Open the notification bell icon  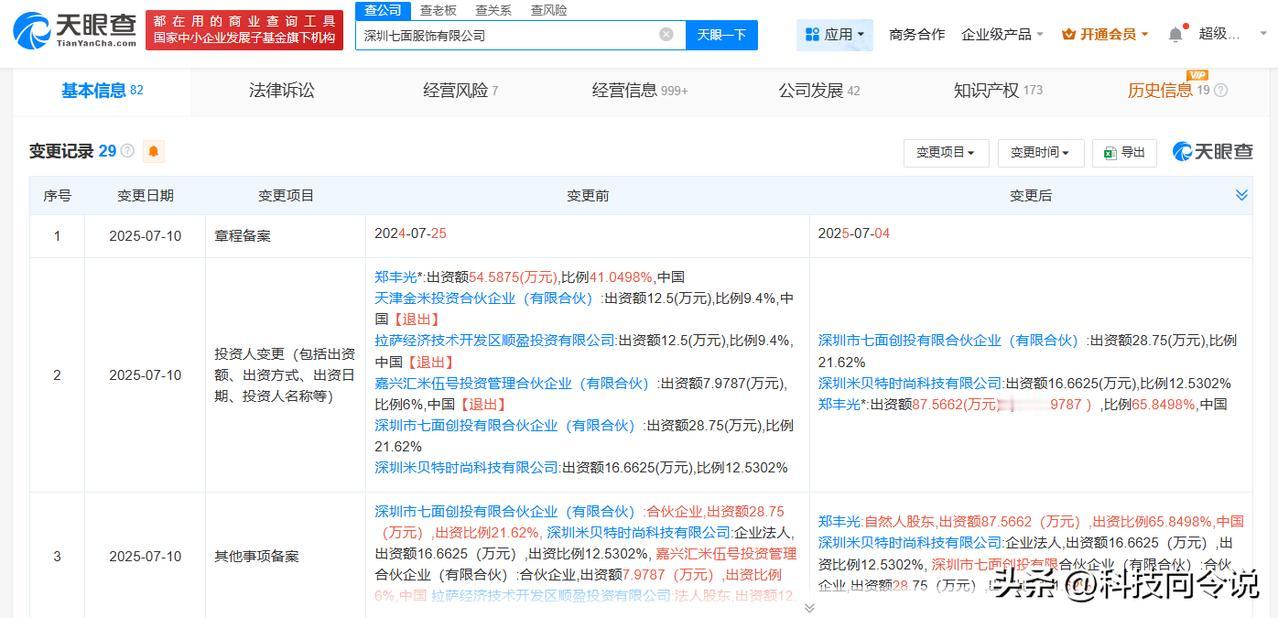[1176, 34]
